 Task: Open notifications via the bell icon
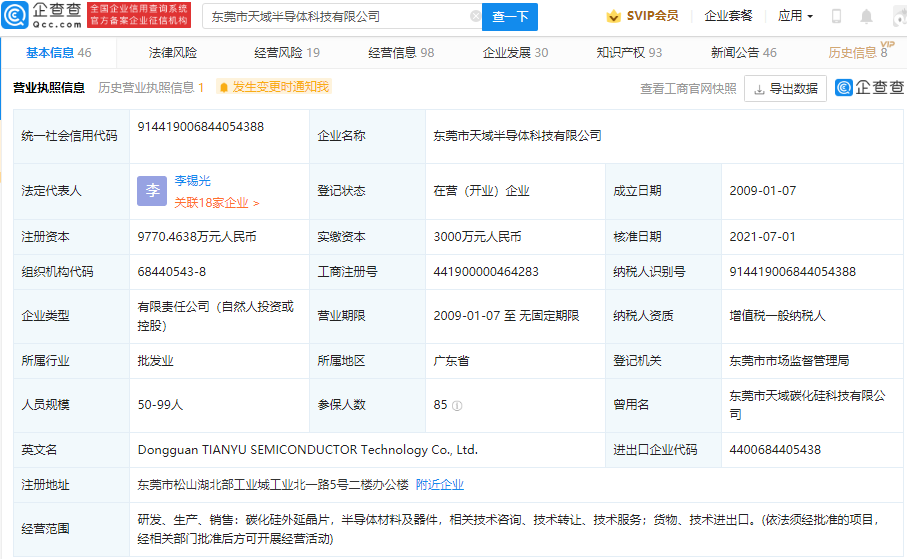pyautogui.click(x=866, y=17)
